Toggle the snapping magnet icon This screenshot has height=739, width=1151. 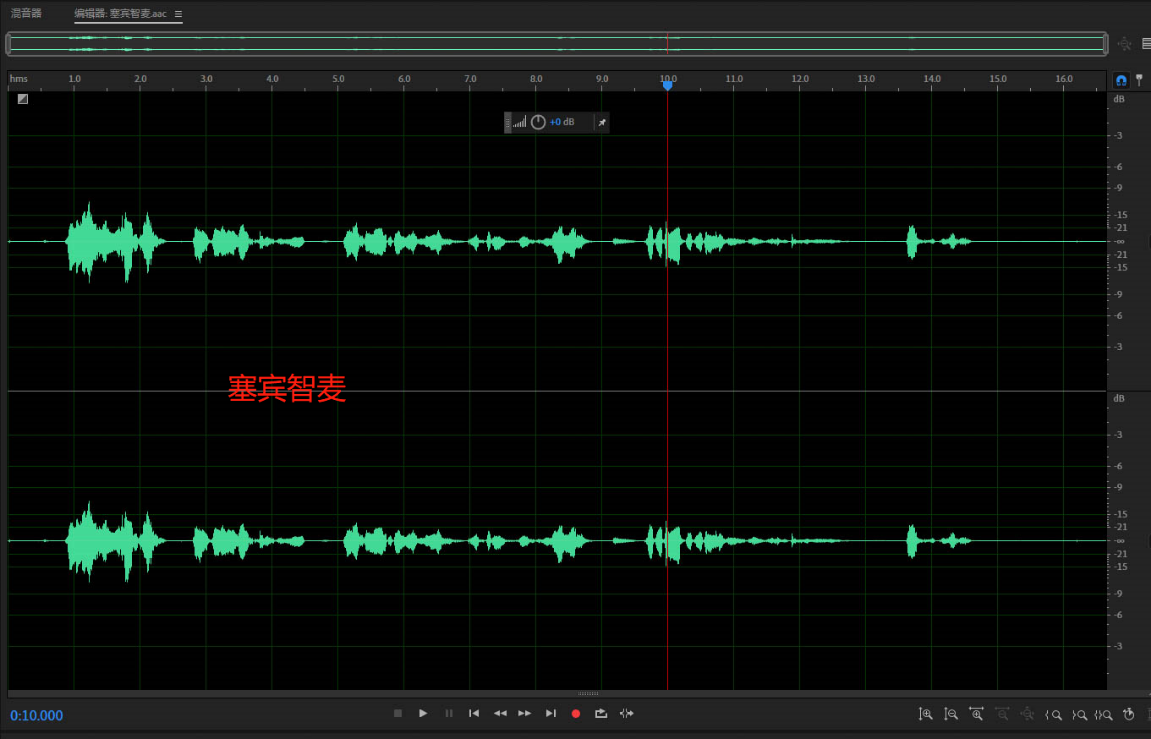[x=1121, y=80]
